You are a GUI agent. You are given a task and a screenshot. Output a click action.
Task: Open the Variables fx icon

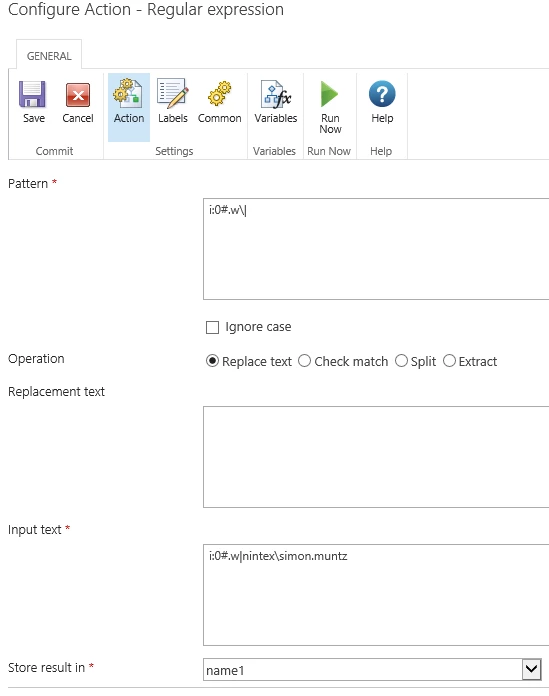point(276,94)
